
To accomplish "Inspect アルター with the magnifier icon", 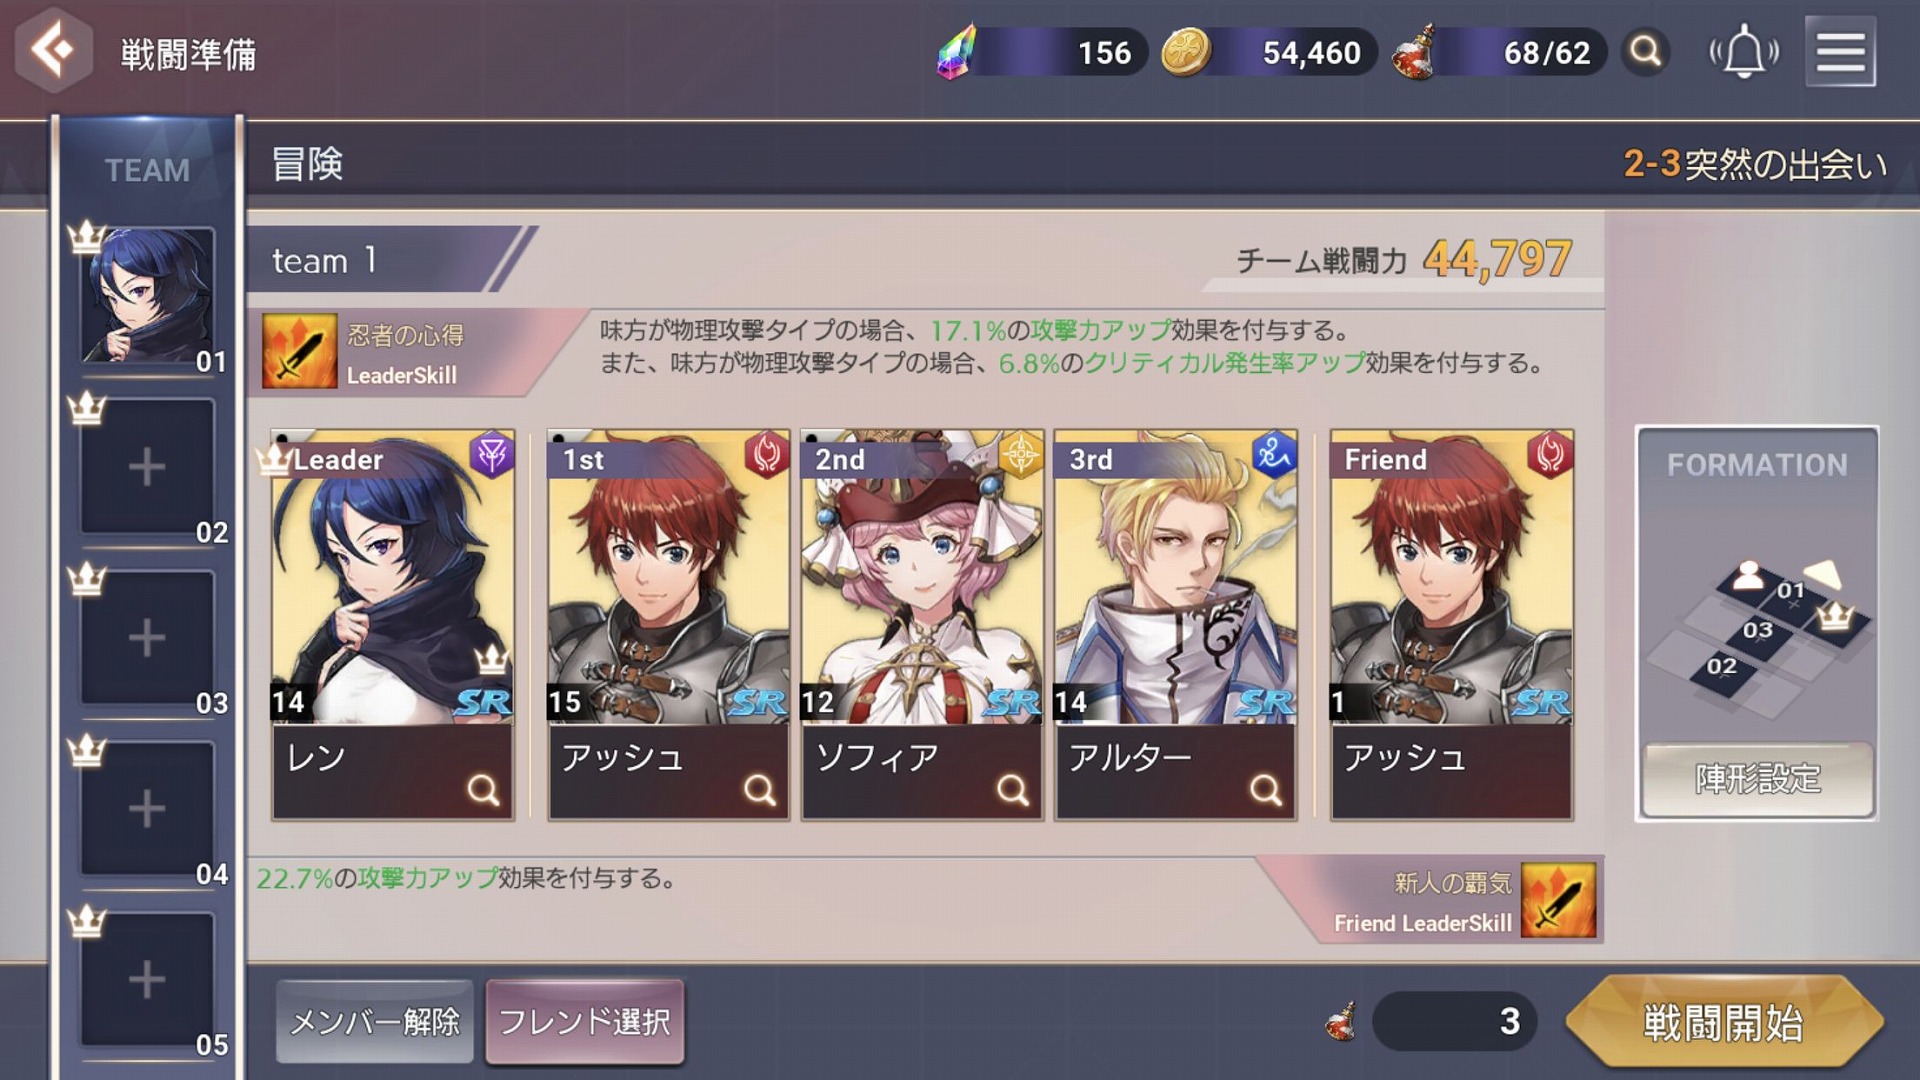I will 1265,790.
